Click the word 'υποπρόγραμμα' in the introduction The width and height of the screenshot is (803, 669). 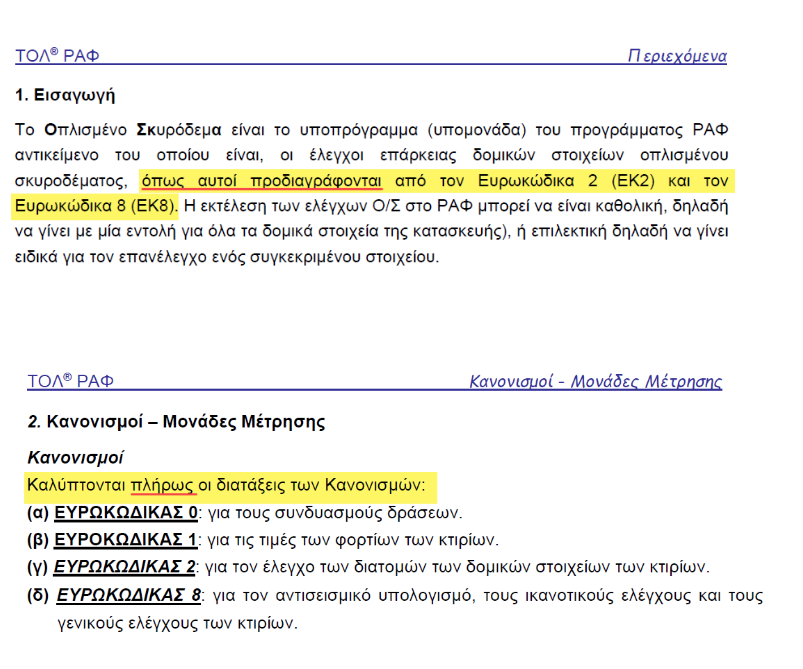[358, 130]
